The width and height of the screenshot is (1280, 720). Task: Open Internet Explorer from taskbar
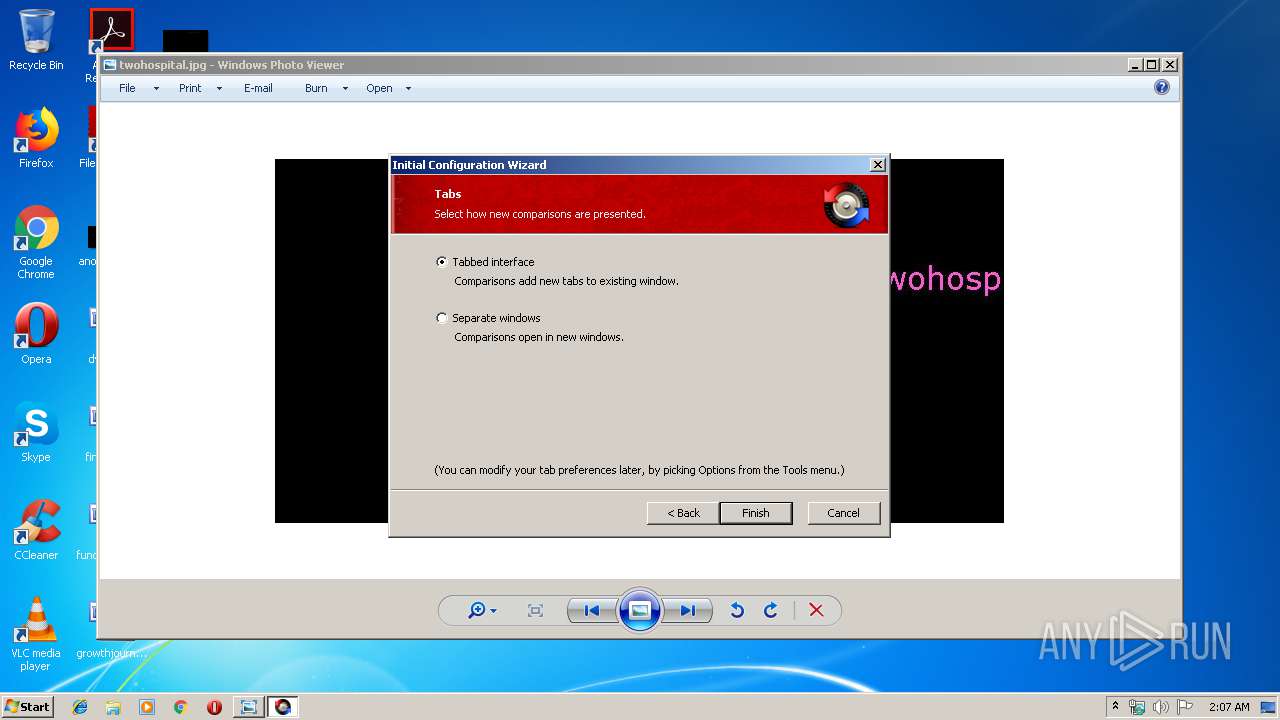click(x=80, y=707)
